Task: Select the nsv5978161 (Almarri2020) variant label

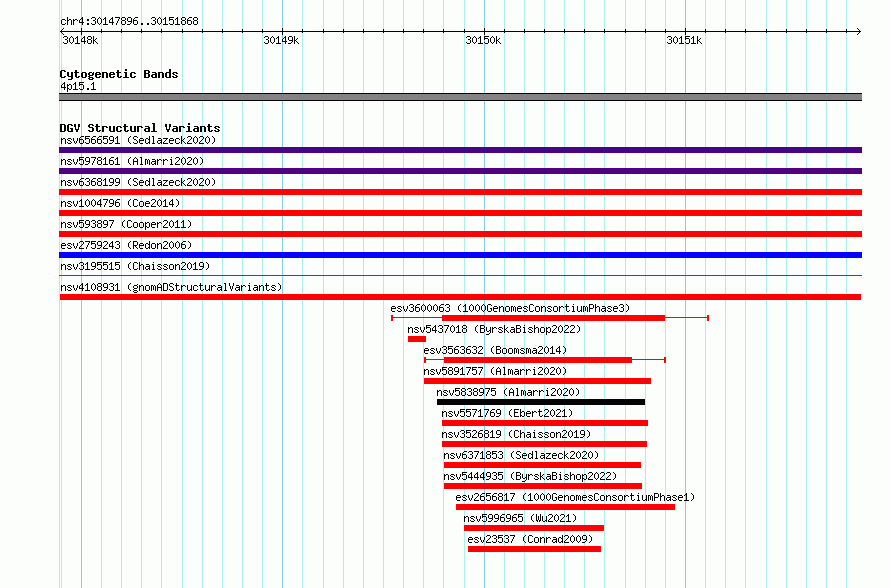Action: coord(132,161)
